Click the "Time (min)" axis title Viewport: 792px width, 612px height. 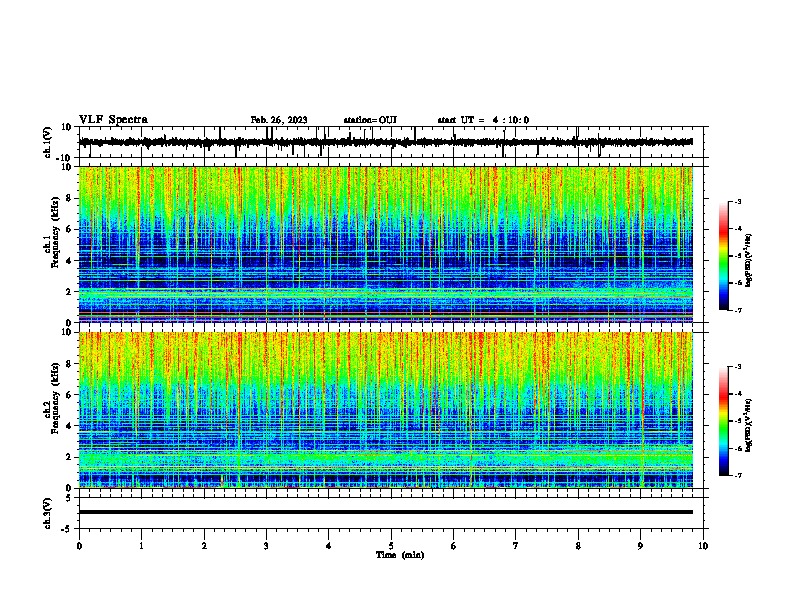[x=400, y=555]
